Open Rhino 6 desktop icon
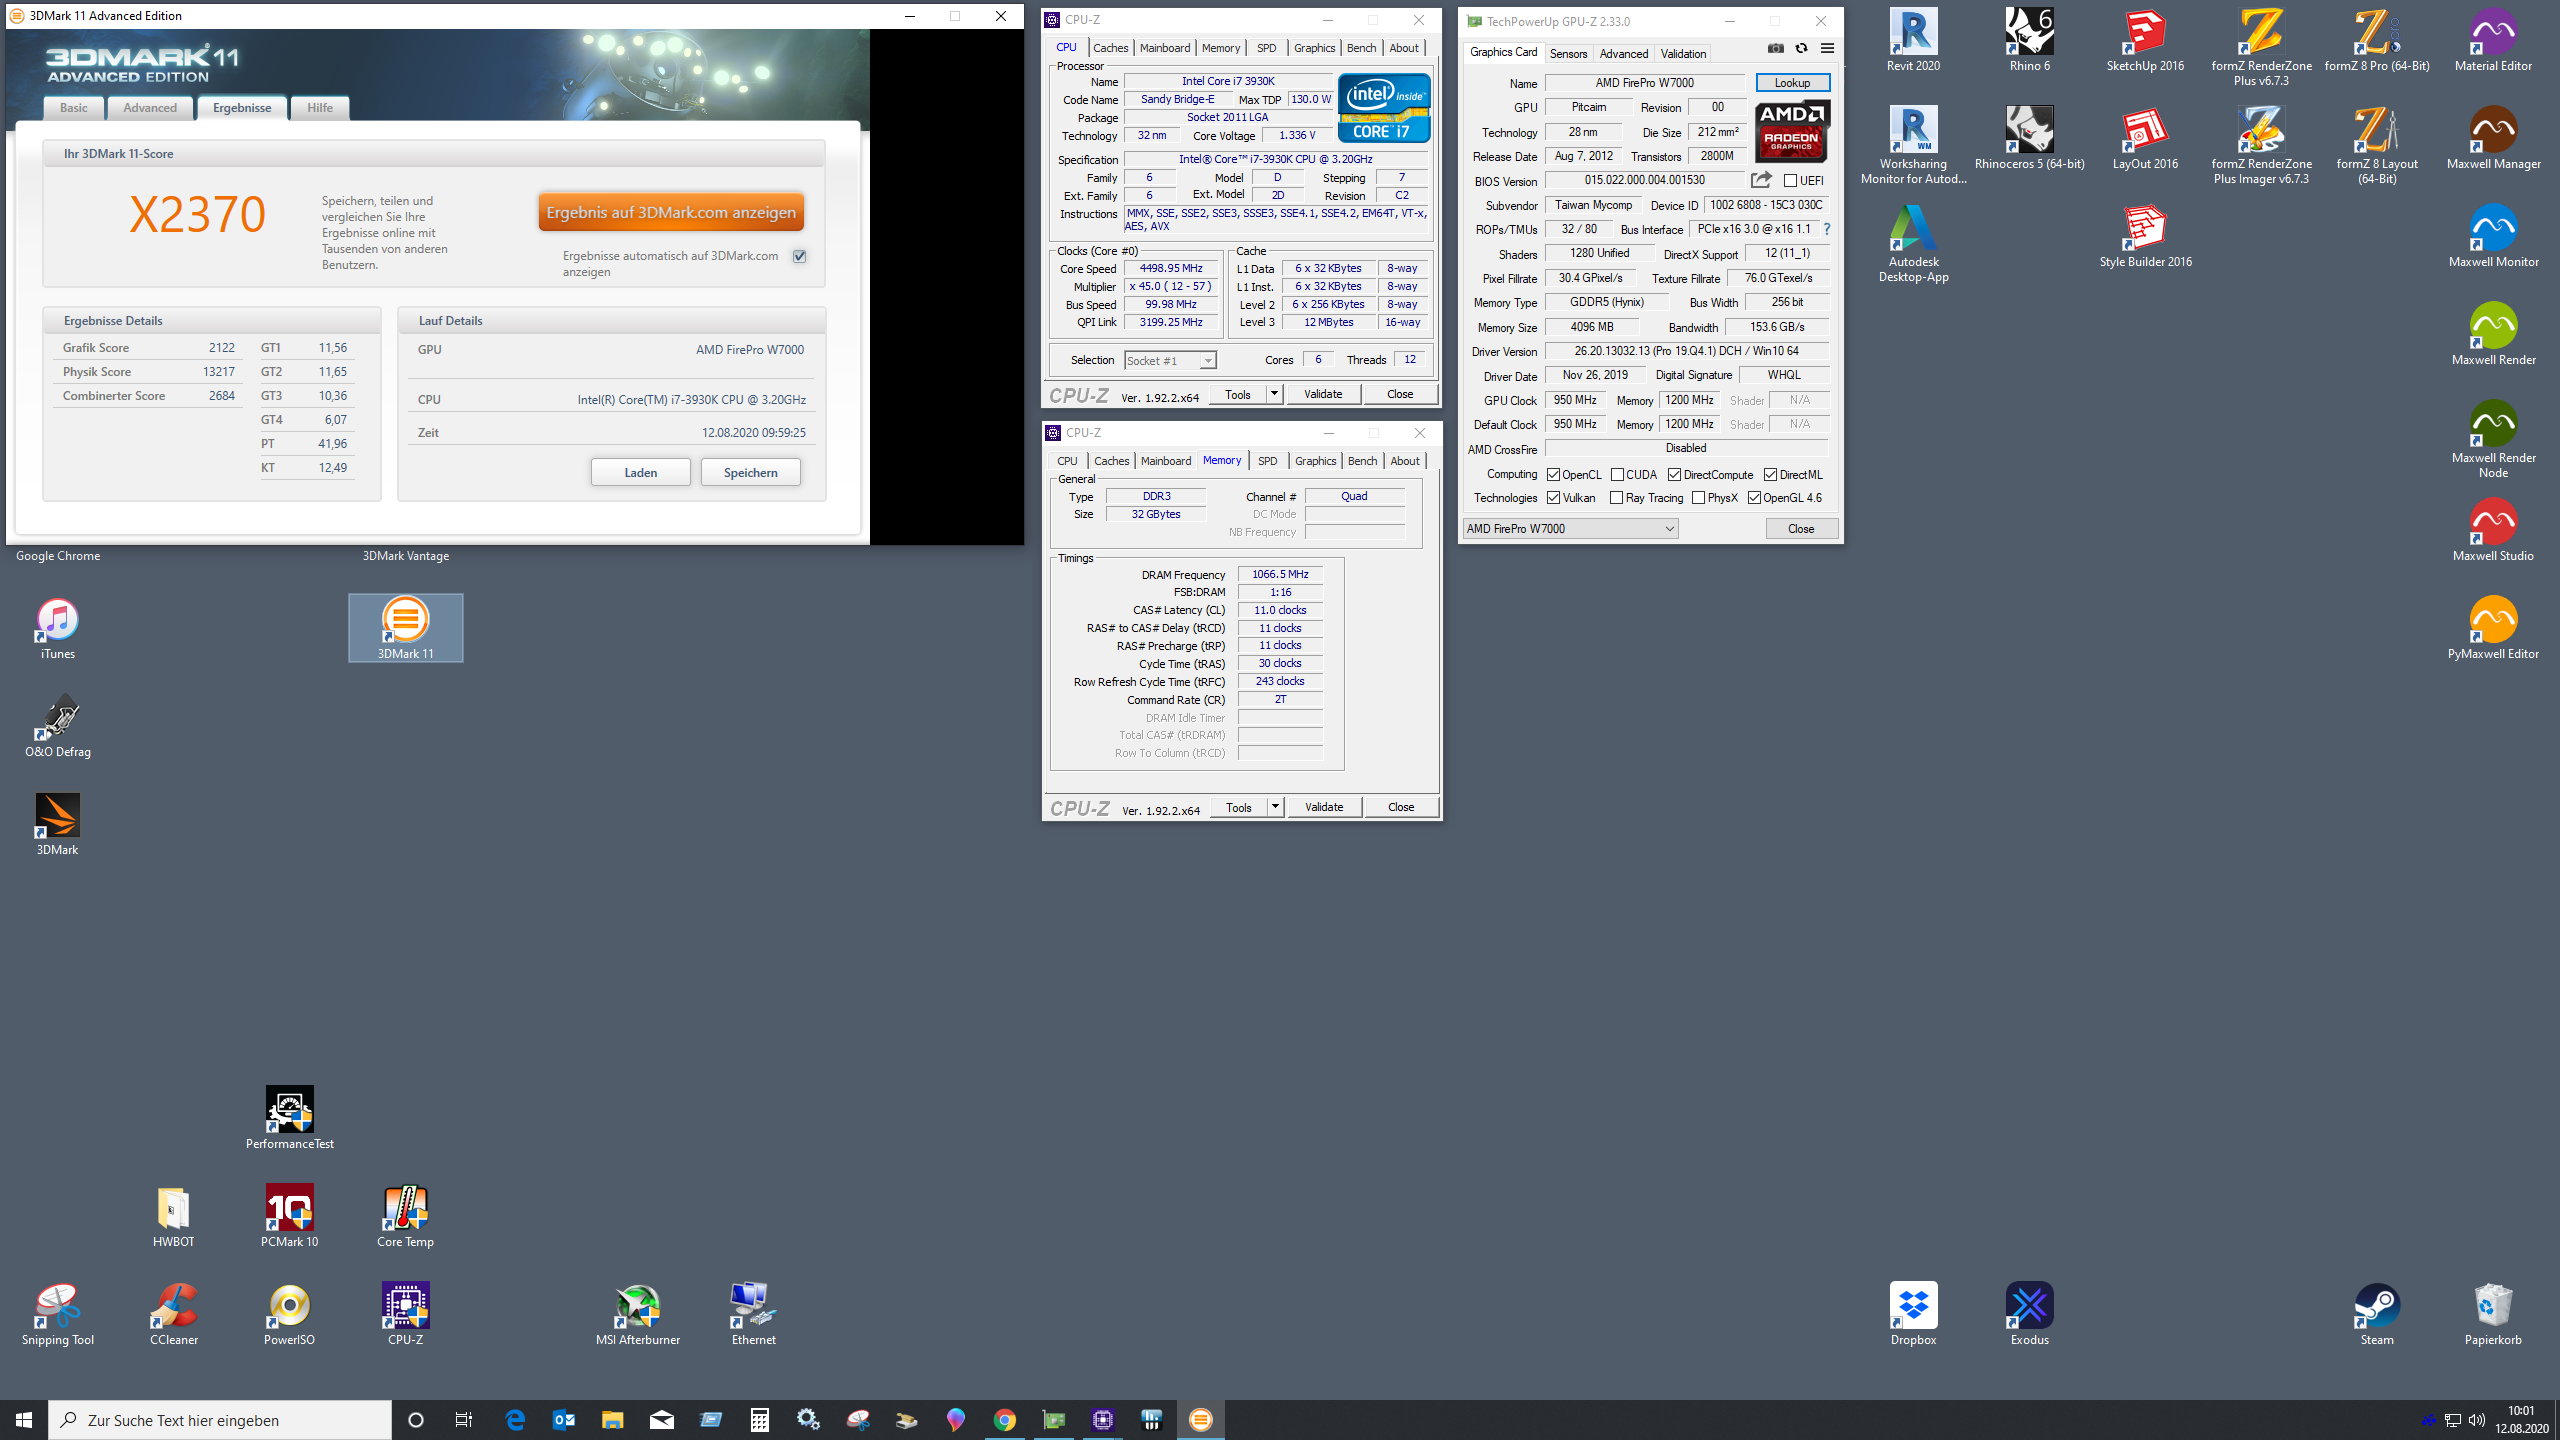This screenshot has width=2560, height=1440. 2029,40
